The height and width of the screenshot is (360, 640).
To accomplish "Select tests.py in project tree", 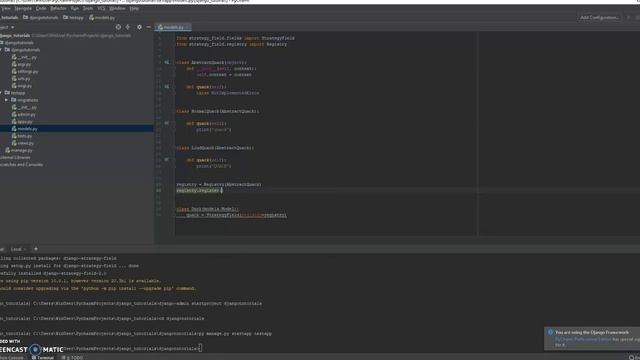I will click(x=22, y=136).
